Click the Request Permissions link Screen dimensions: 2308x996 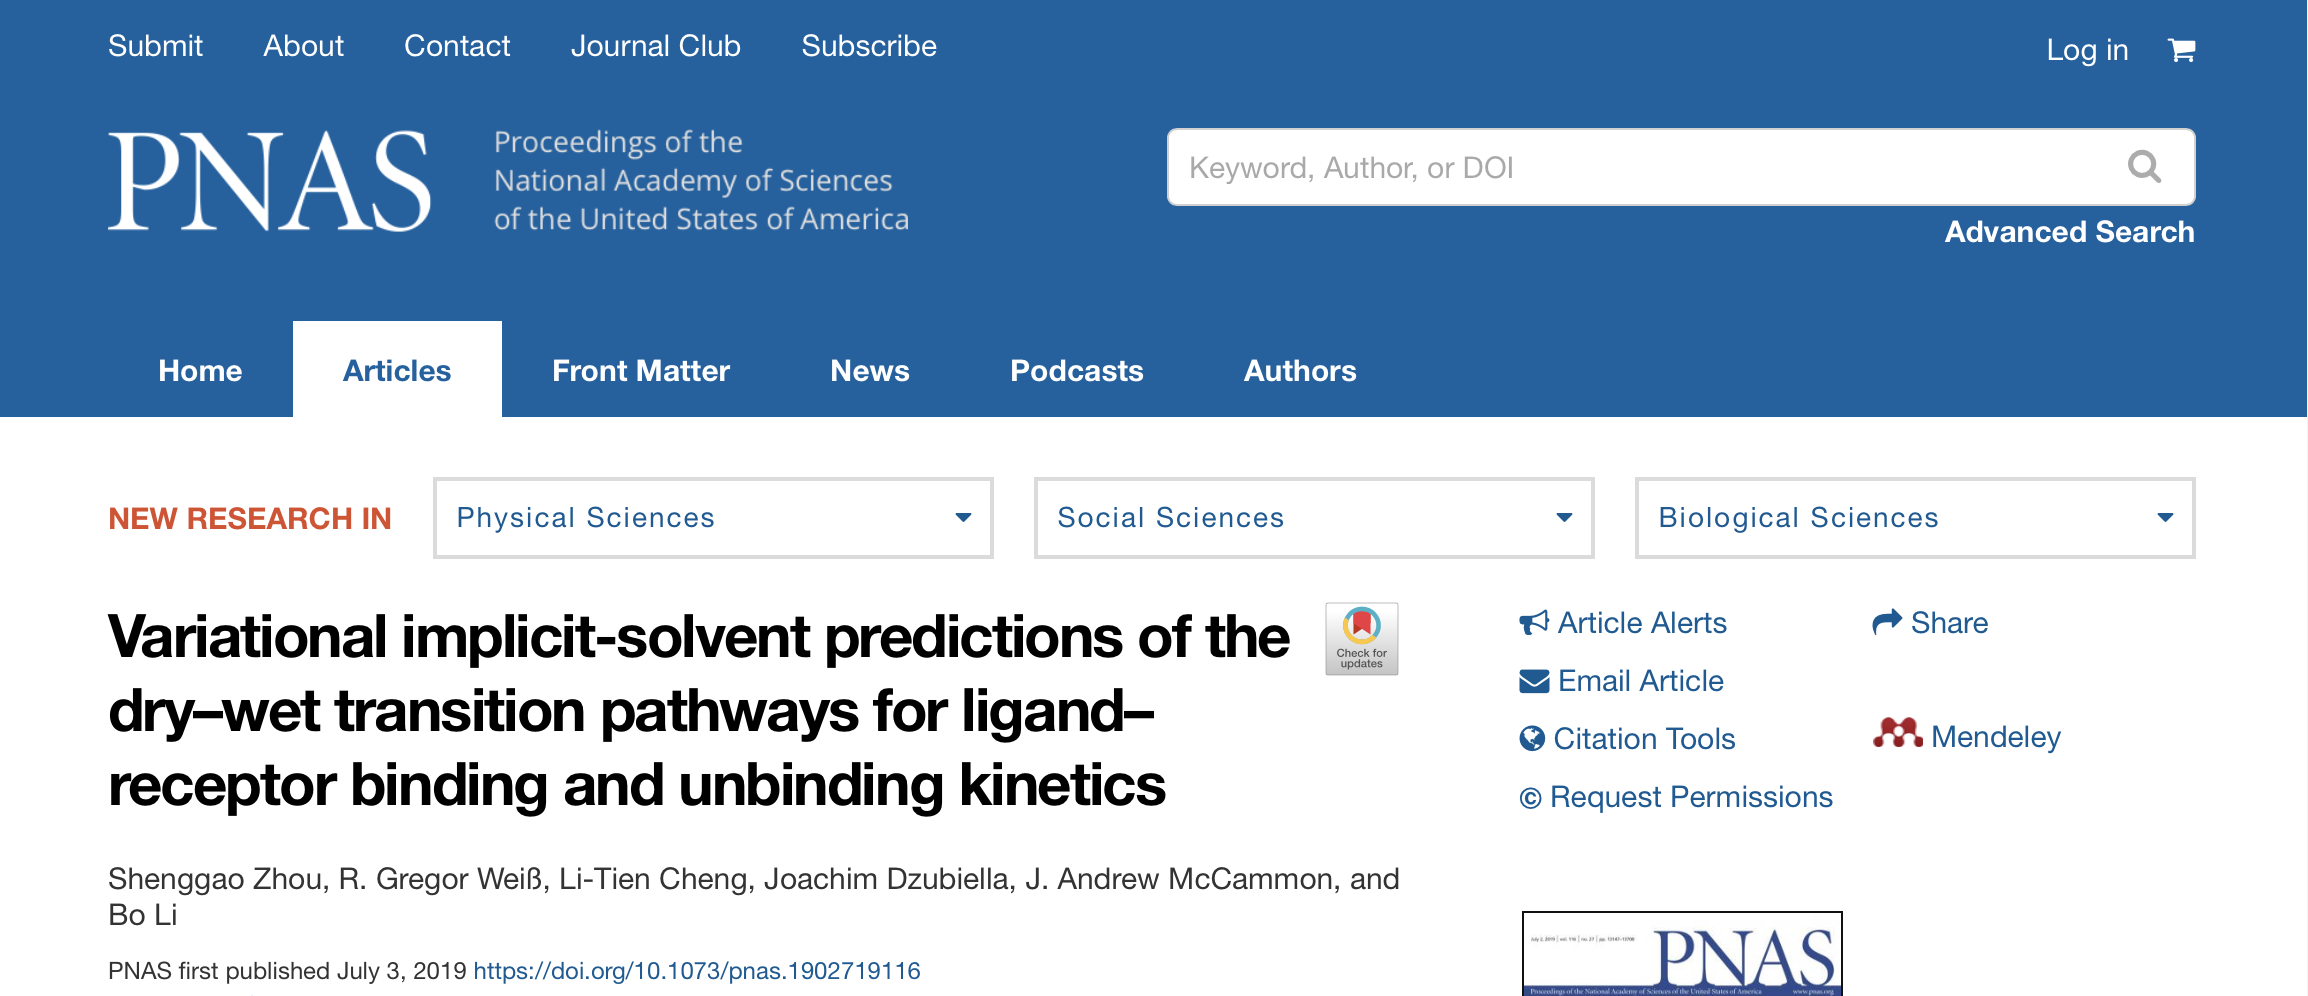(x=1690, y=797)
